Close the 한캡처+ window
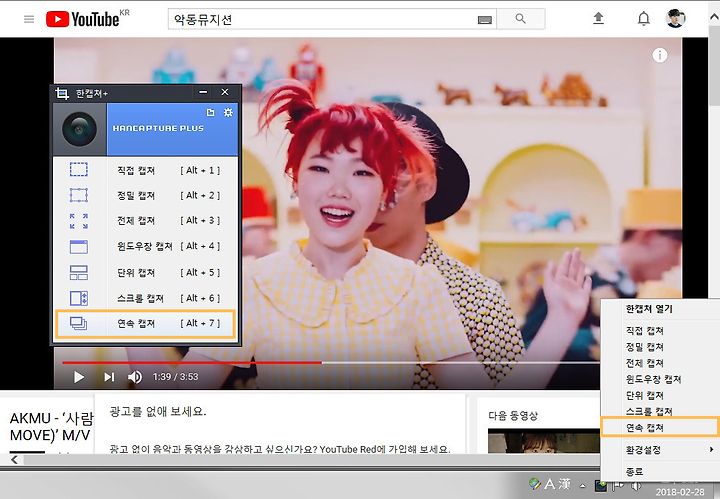The width and height of the screenshot is (720, 499). [225, 92]
